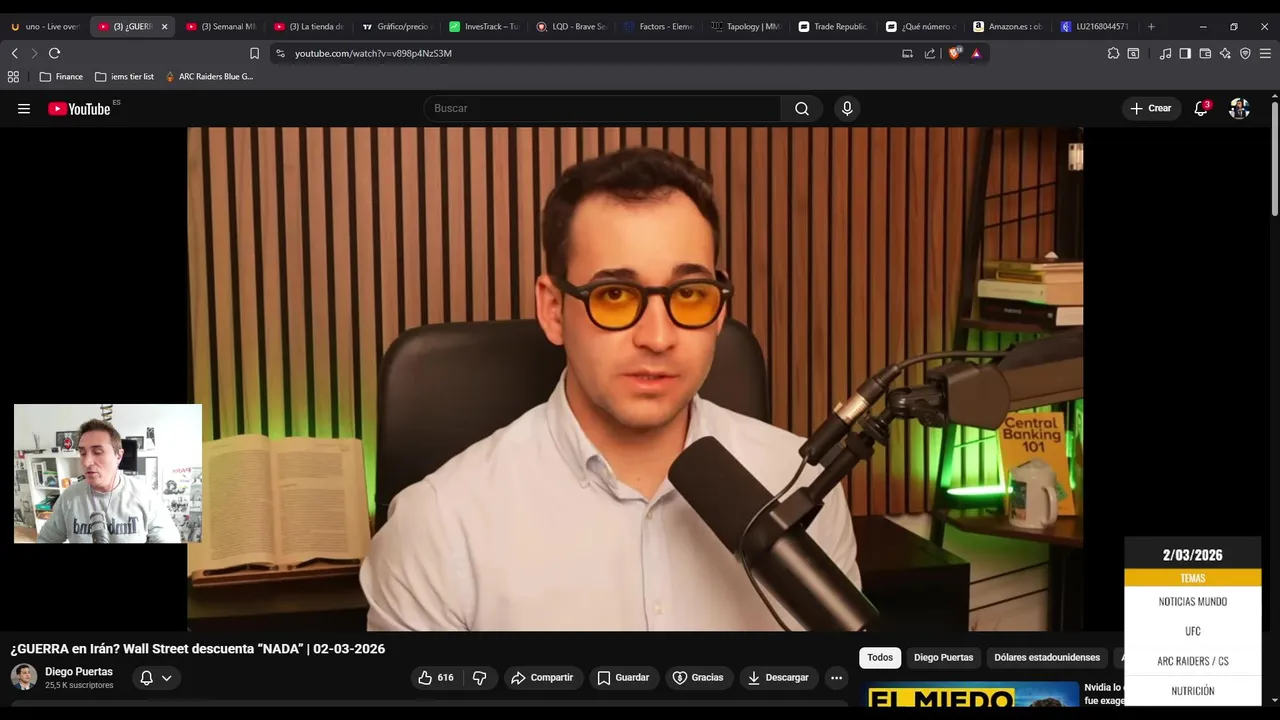Reload the page with the refresh icon
The width and height of the screenshot is (1280, 720).
[x=54, y=53]
